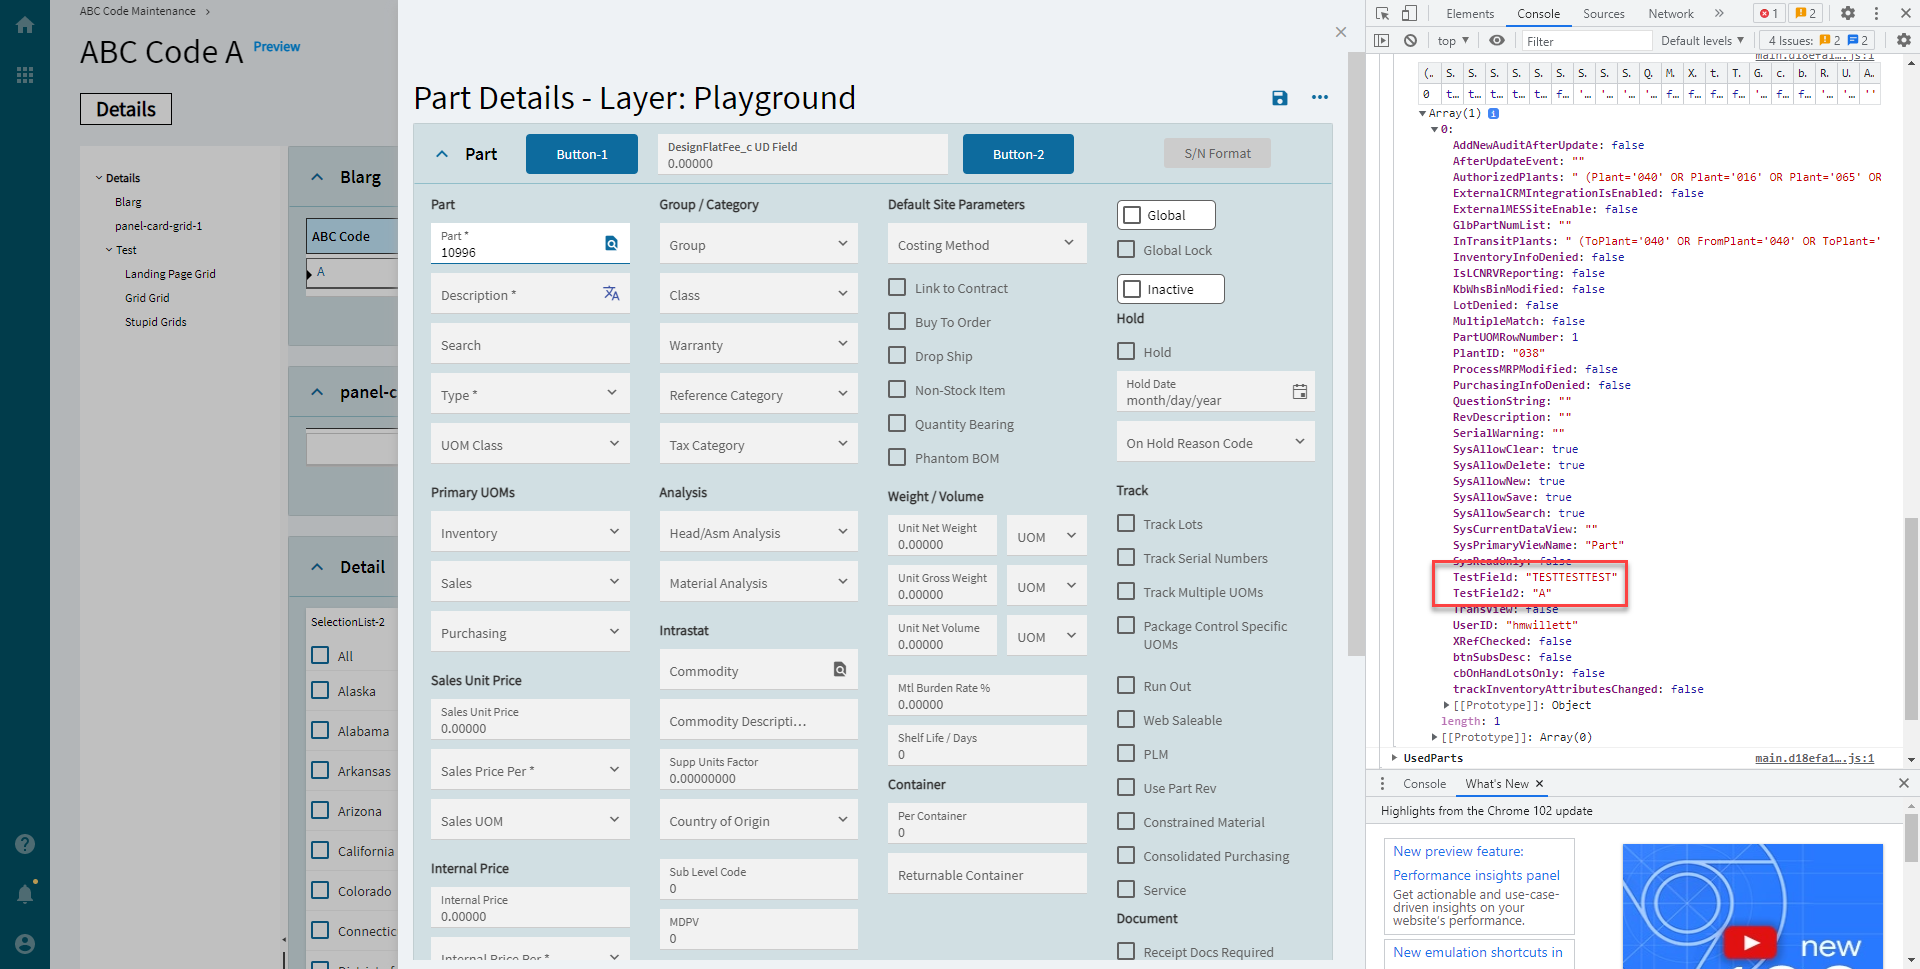The width and height of the screenshot is (1920, 969).
Task: Open the help question mark icon
Action: pyautogui.click(x=25, y=844)
